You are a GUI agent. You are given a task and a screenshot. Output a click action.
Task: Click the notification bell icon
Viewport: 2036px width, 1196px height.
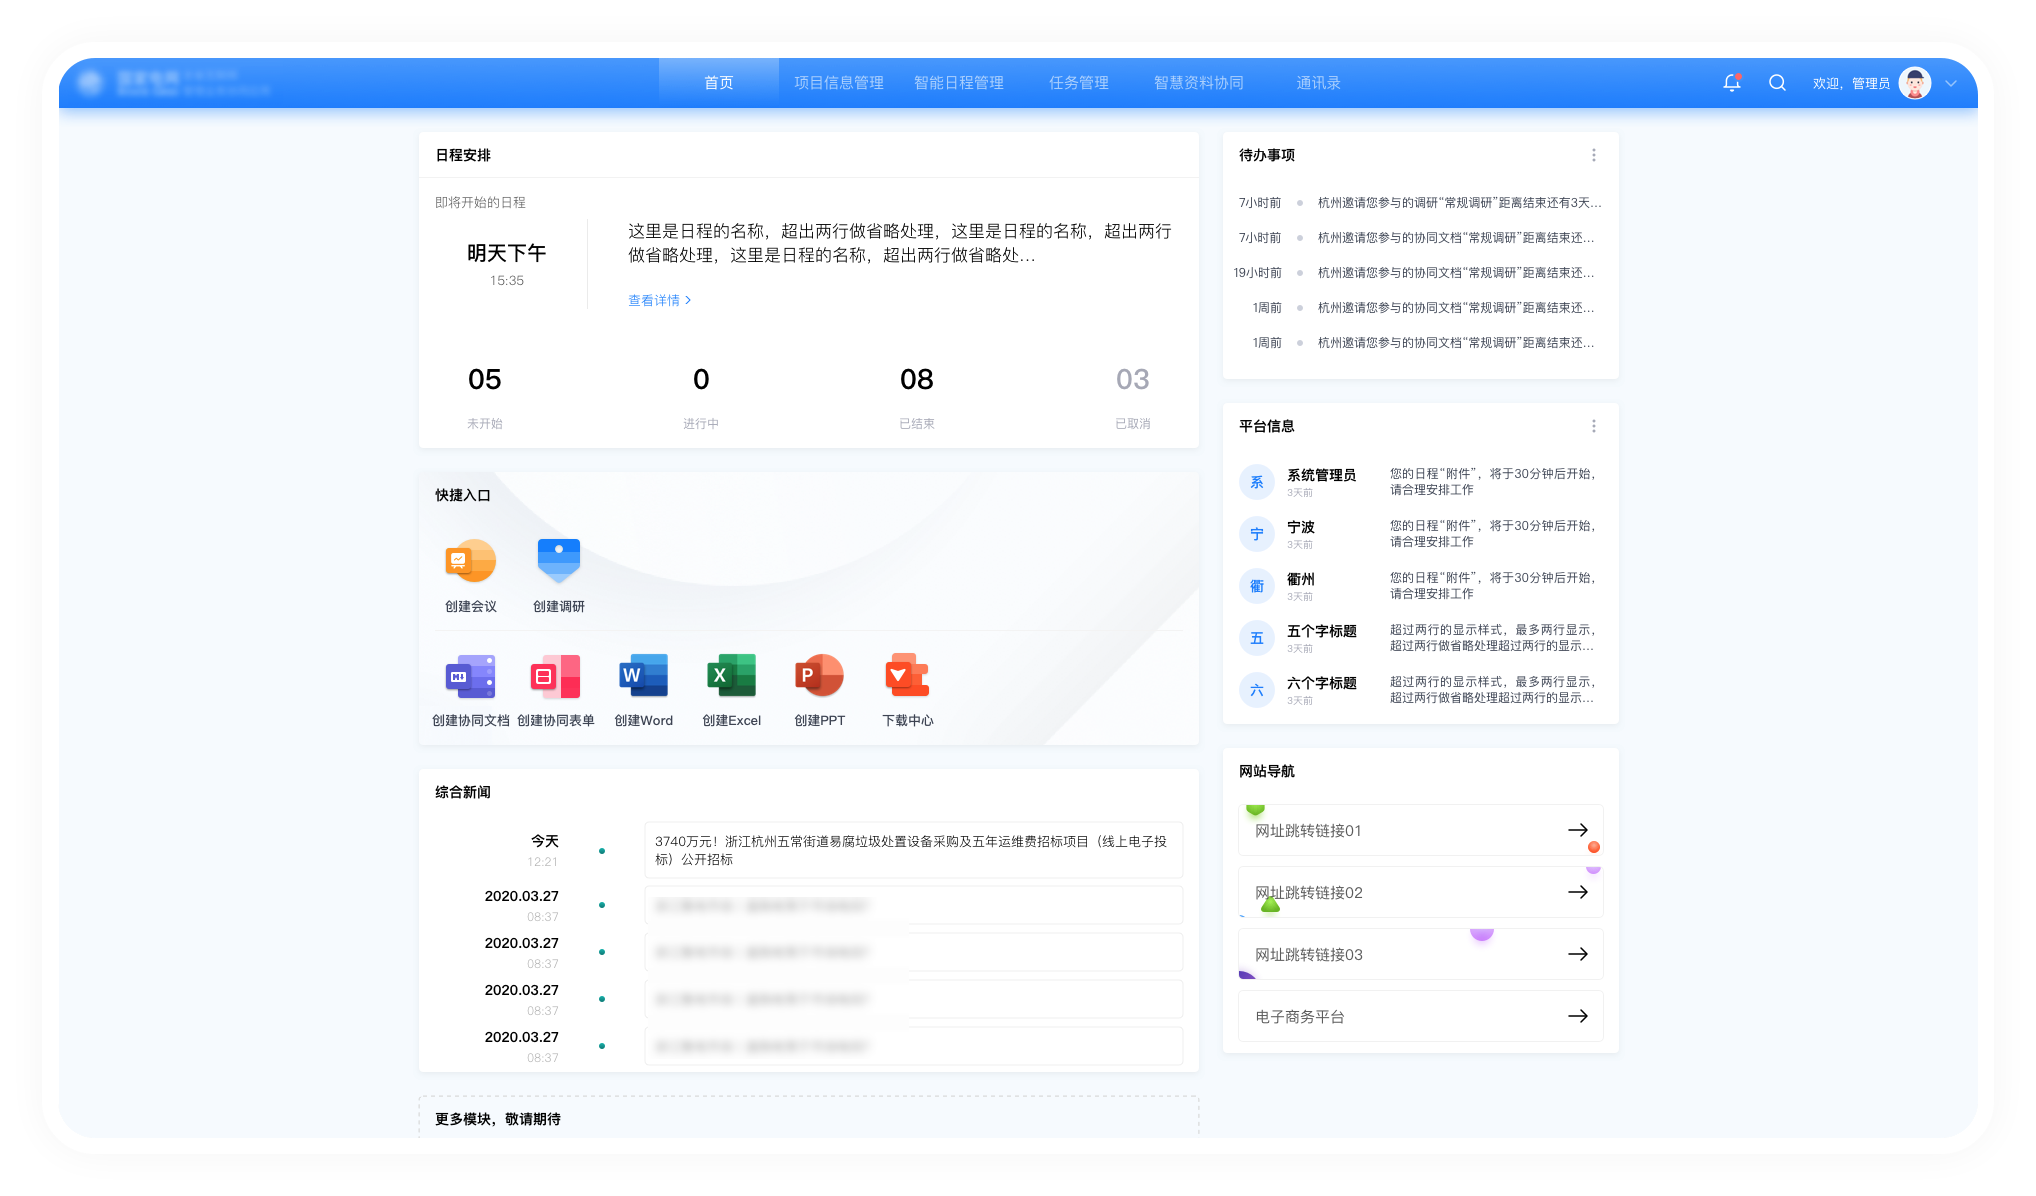(x=1732, y=83)
